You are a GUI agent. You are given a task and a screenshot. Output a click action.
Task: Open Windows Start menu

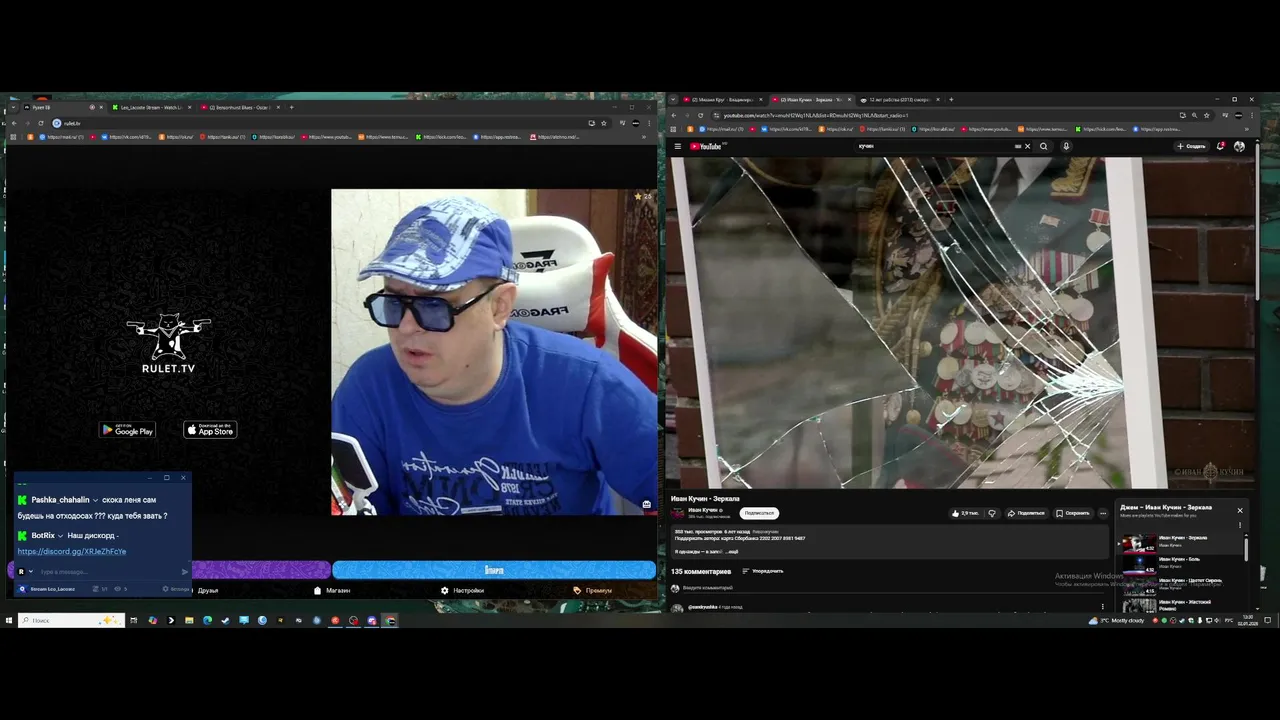tap(8, 620)
